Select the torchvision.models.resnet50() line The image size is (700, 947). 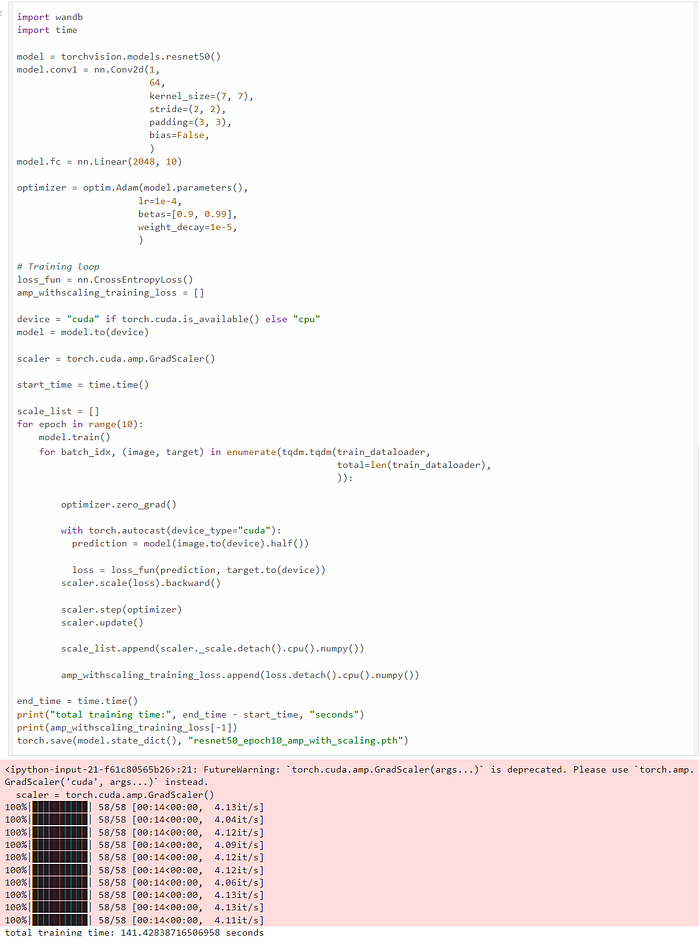coord(119,57)
